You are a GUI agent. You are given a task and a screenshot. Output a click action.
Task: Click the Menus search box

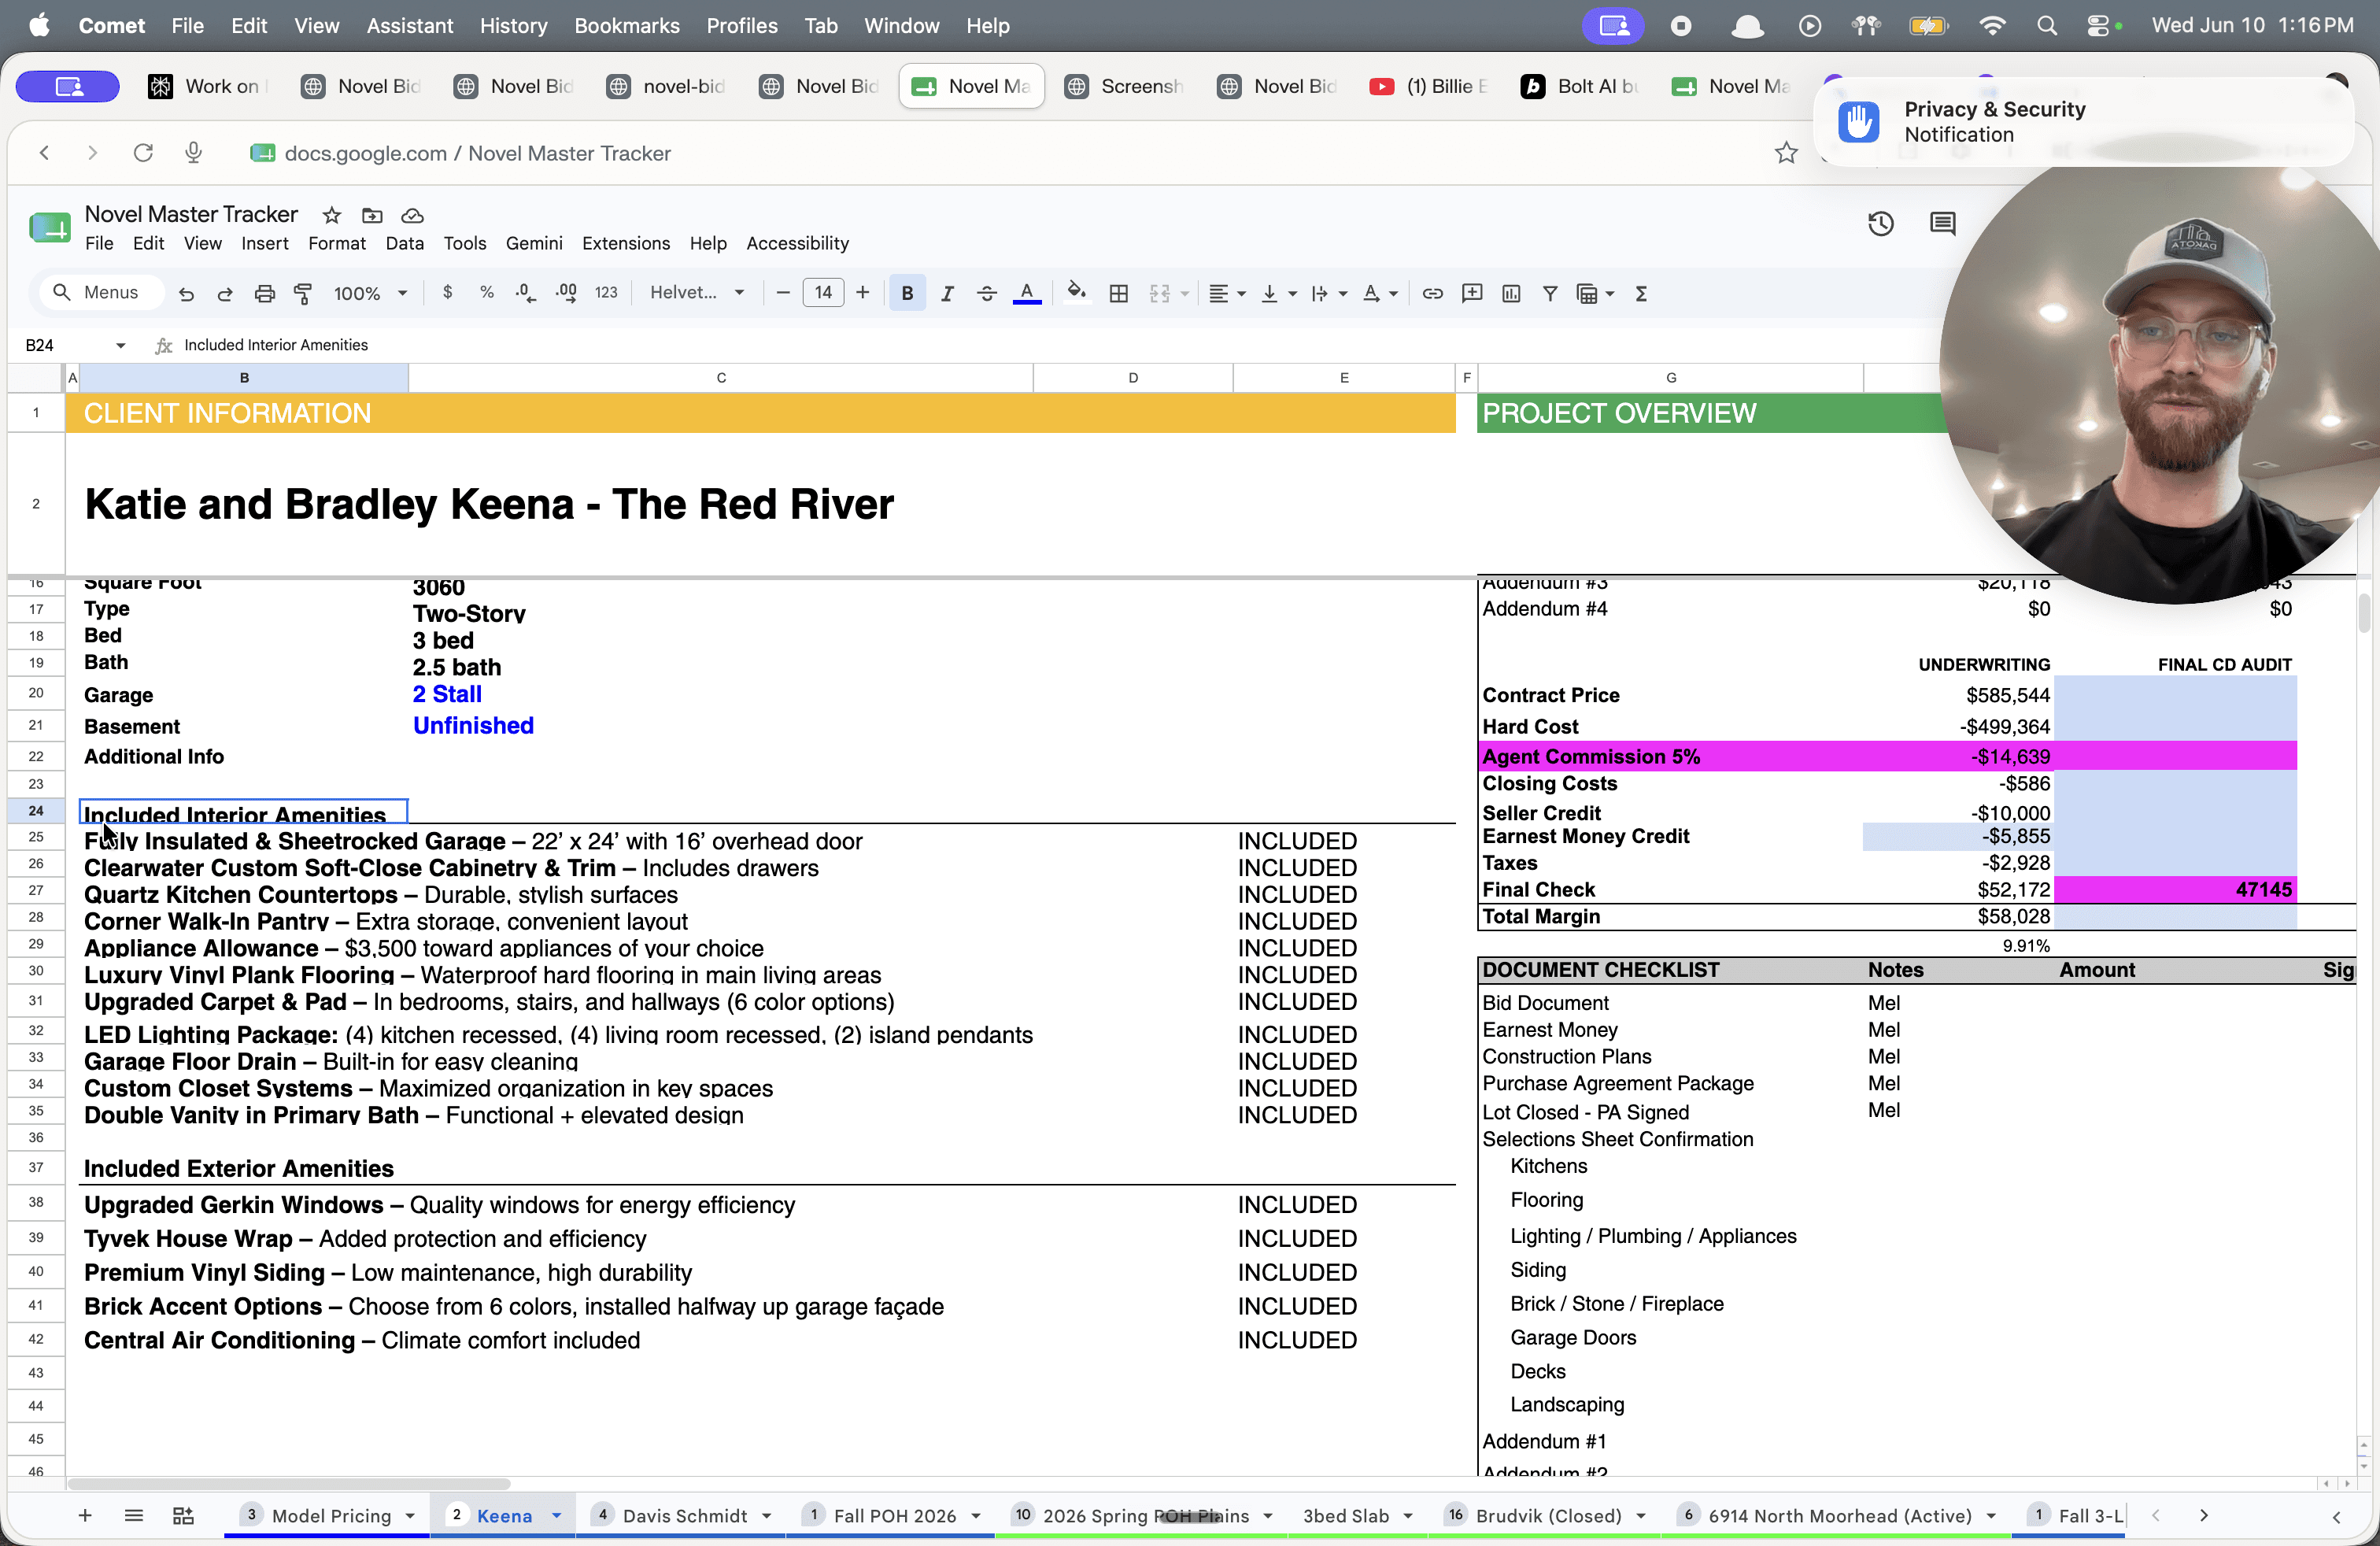(x=100, y=292)
